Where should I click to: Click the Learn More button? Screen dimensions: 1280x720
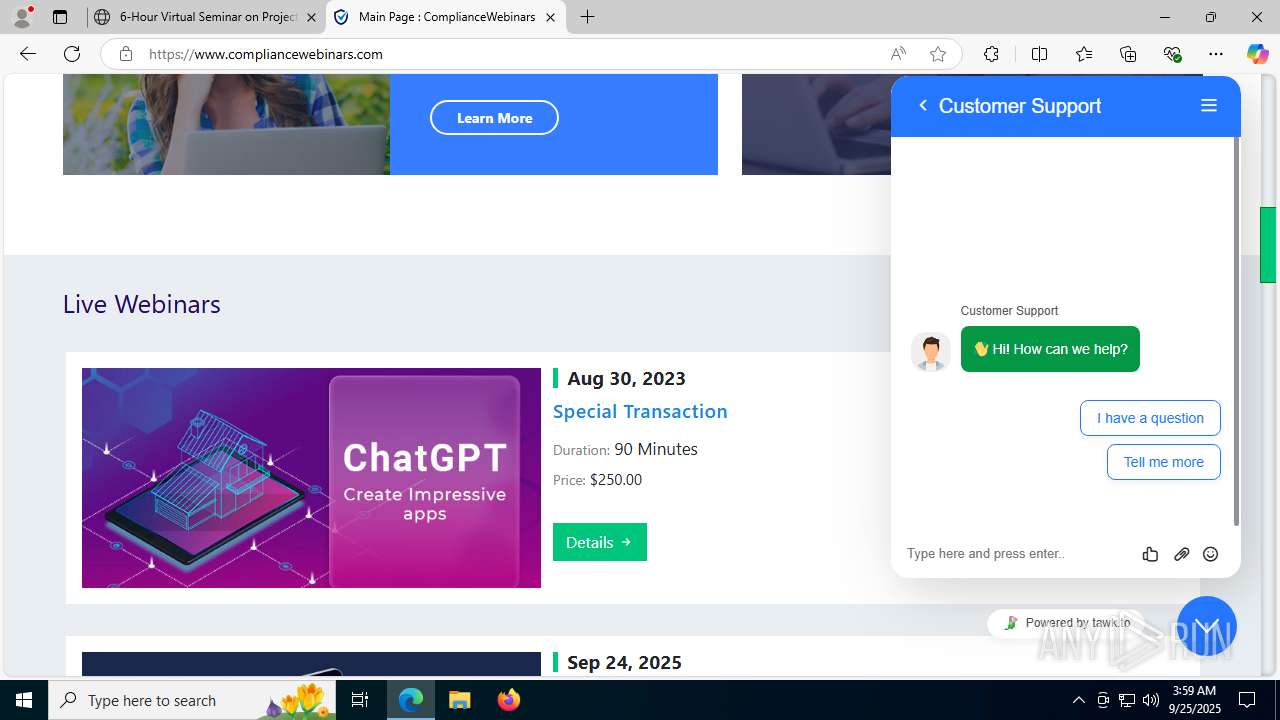494,118
